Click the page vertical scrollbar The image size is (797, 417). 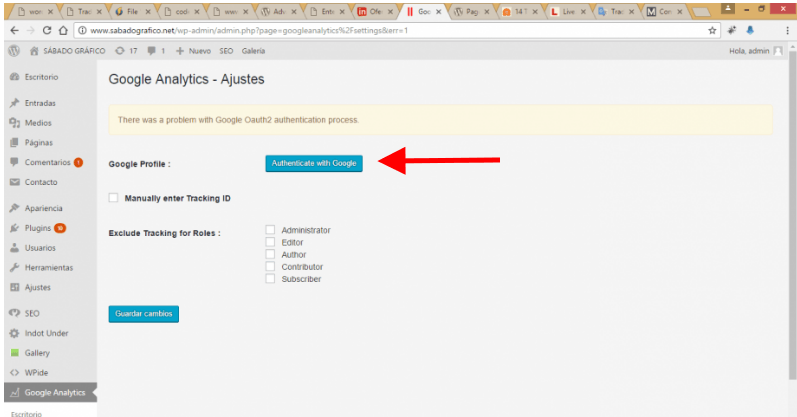click(x=792, y=214)
